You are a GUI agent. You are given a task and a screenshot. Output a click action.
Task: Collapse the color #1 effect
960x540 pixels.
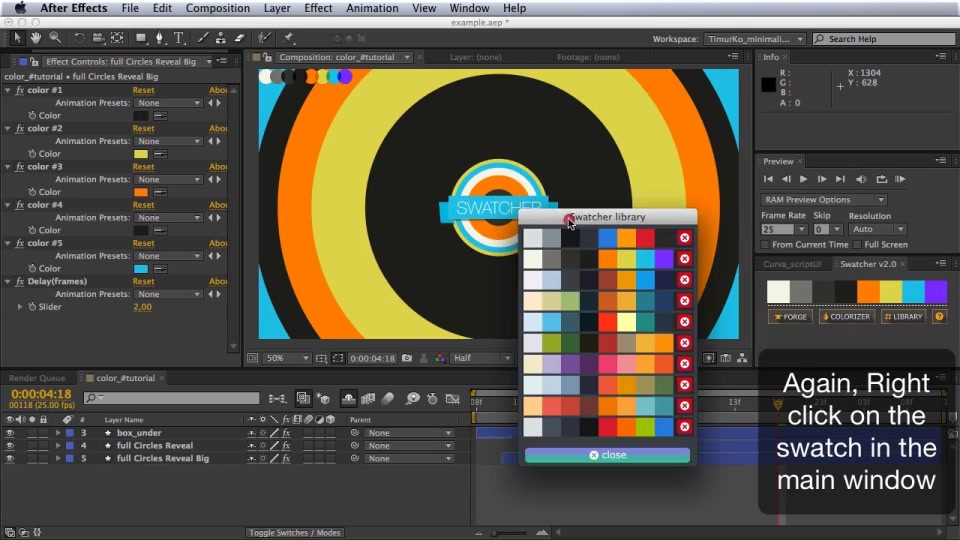pyautogui.click(x=7, y=90)
